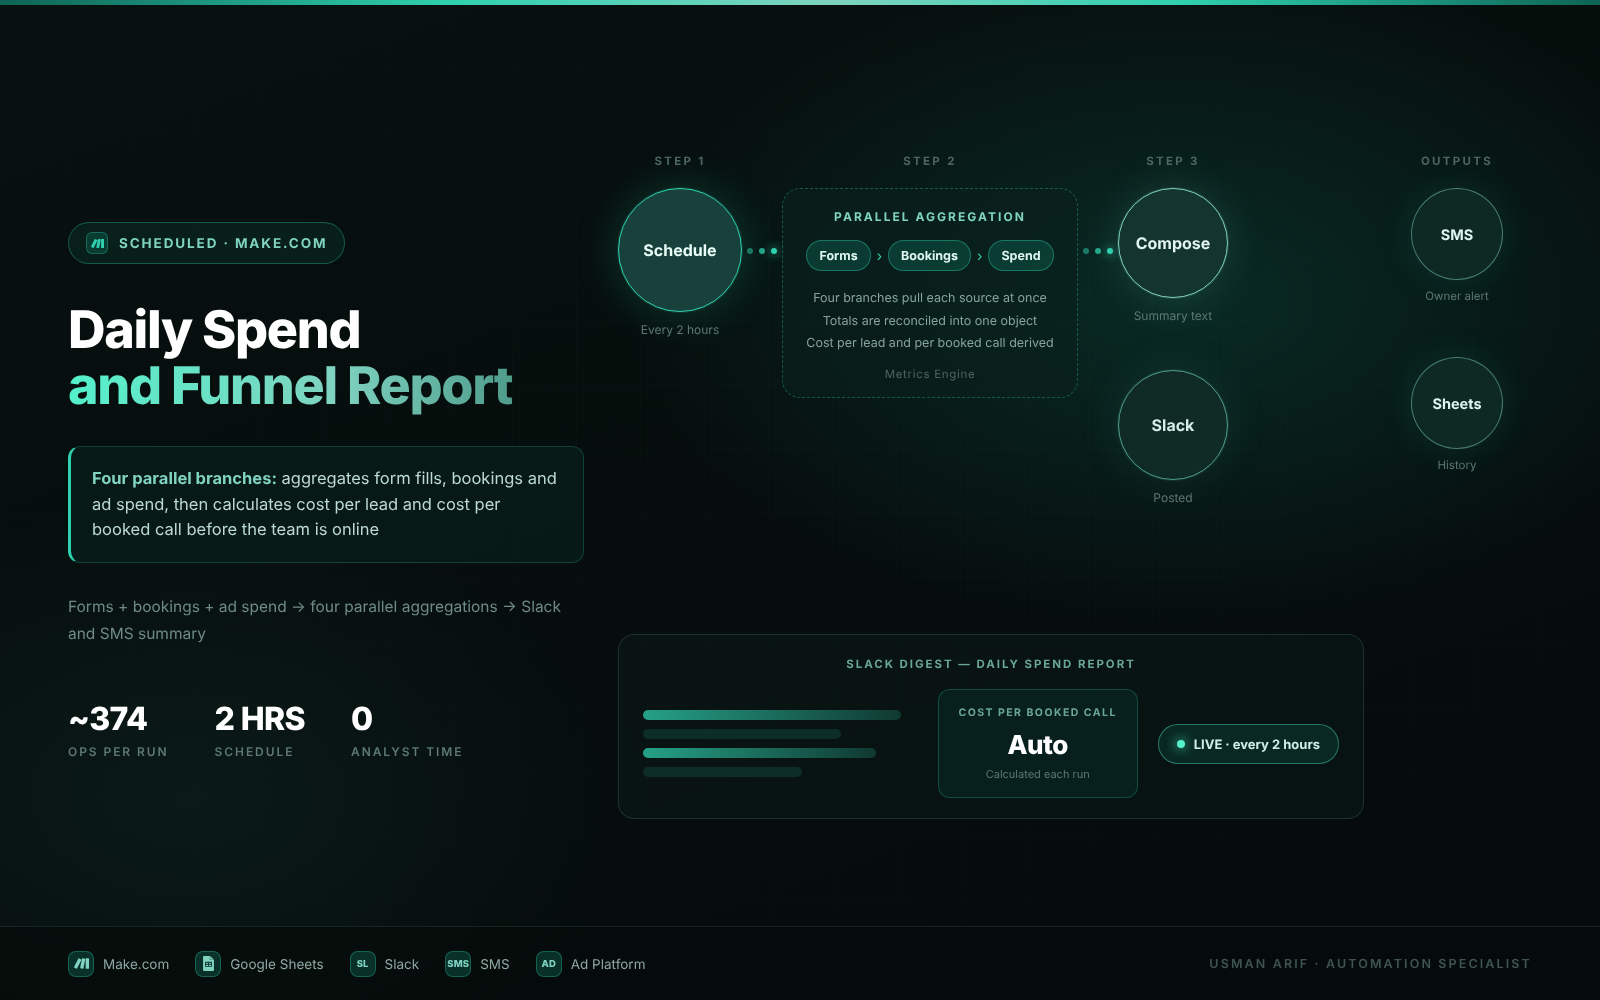The width and height of the screenshot is (1600, 1000).
Task: Click the Cost Per Booked Call Auto card
Action: tap(1038, 743)
